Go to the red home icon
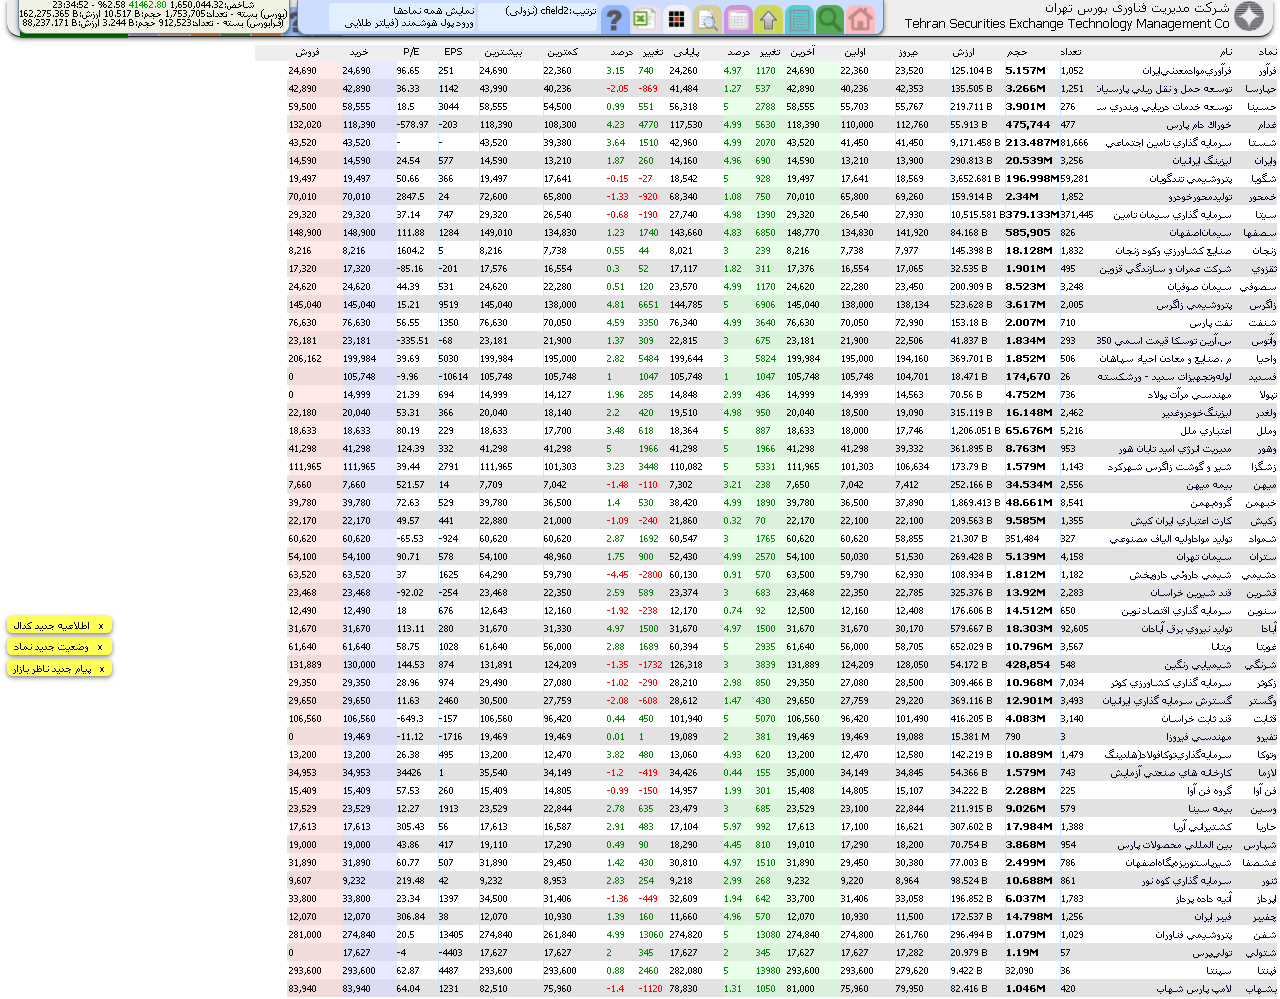The width and height of the screenshot is (1280, 999). [860, 19]
